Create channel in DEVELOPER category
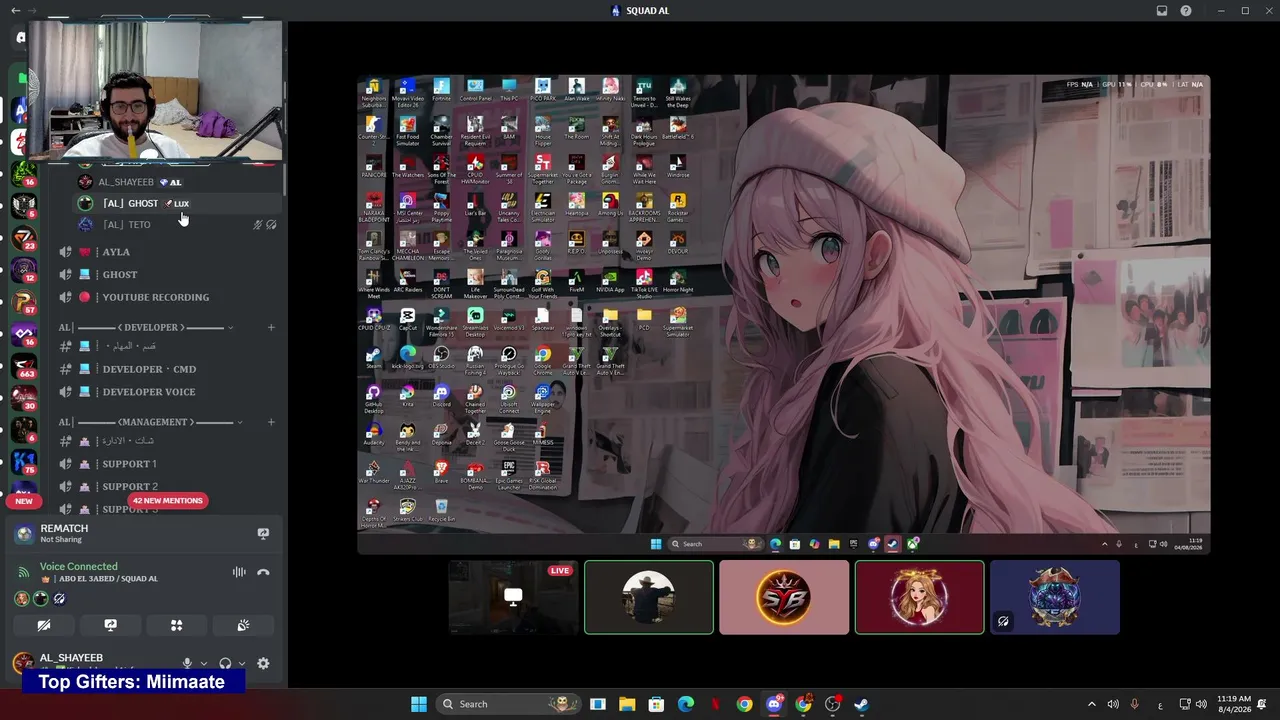 [271, 327]
